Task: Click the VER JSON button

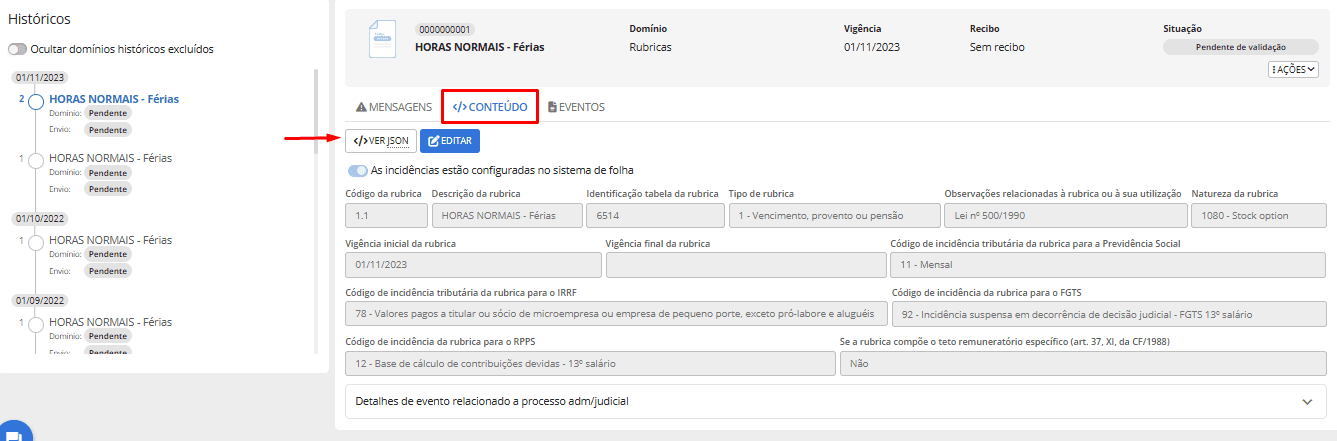Action: click(x=380, y=141)
